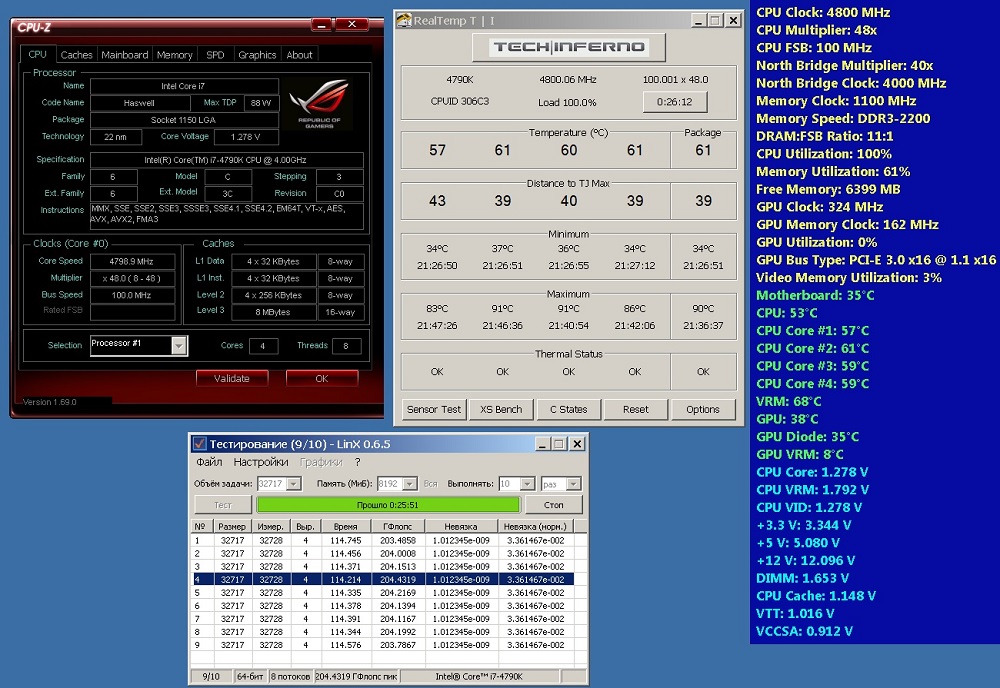Click the green Прошло progress bar
Image resolution: width=1000 pixels, height=688 pixels.
point(388,504)
